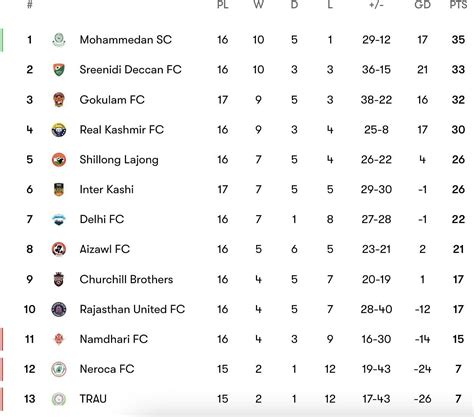Click the Mohammedan SC club crest
Viewport: 474px width, 417px height.
59,40
